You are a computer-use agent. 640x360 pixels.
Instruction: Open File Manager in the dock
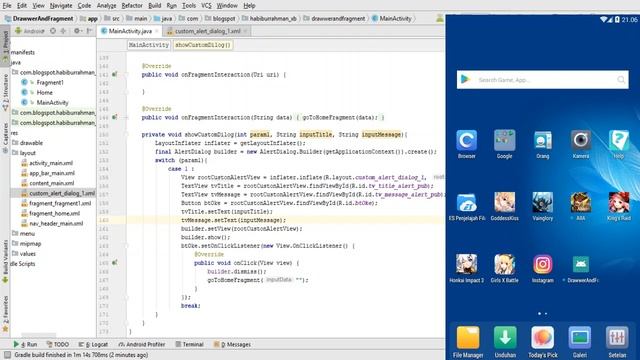(x=468, y=338)
